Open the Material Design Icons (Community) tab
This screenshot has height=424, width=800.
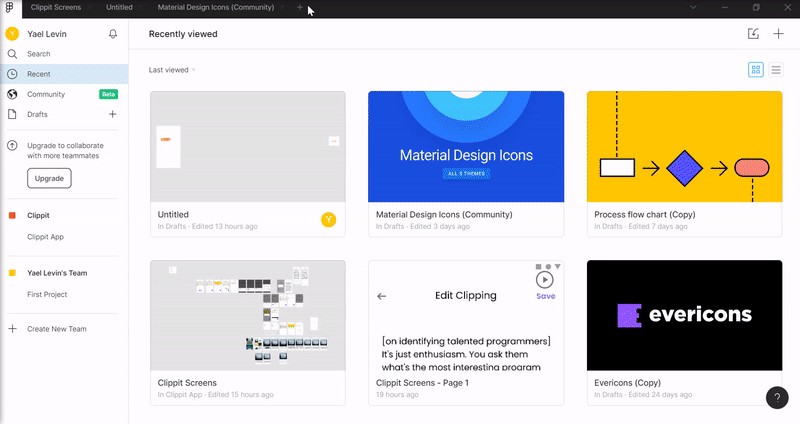[x=216, y=8]
